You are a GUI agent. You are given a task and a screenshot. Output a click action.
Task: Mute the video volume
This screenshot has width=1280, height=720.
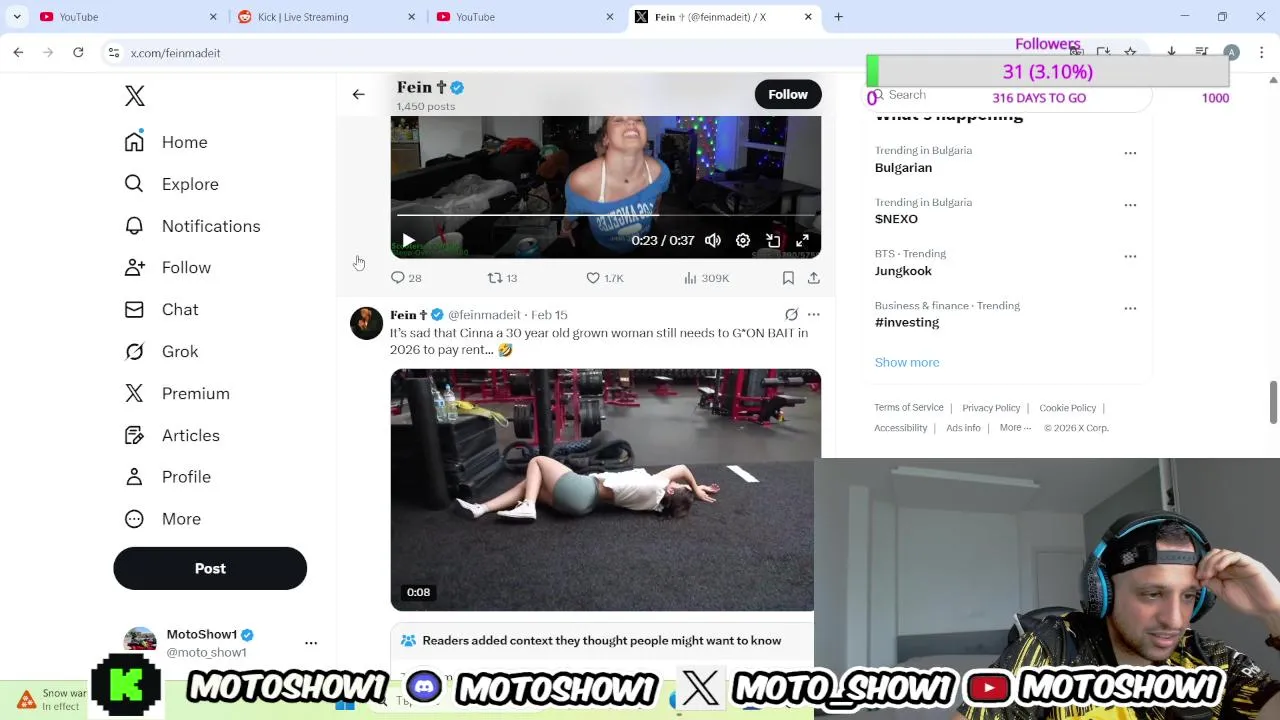[713, 241]
